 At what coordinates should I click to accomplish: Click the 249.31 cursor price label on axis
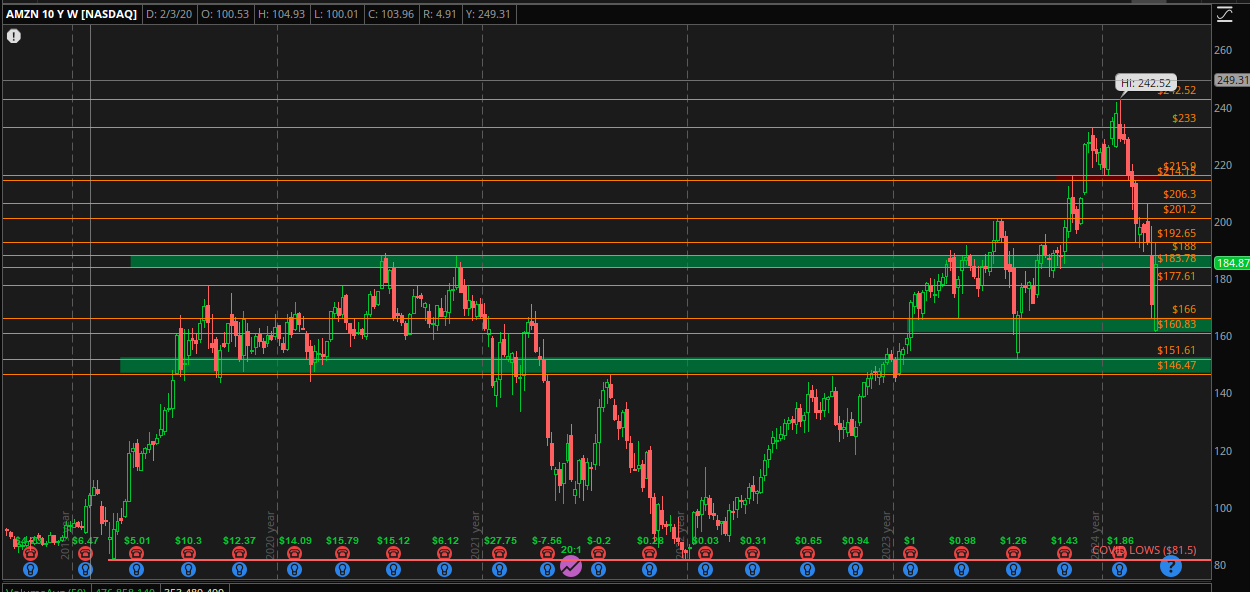click(x=1231, y=80)
